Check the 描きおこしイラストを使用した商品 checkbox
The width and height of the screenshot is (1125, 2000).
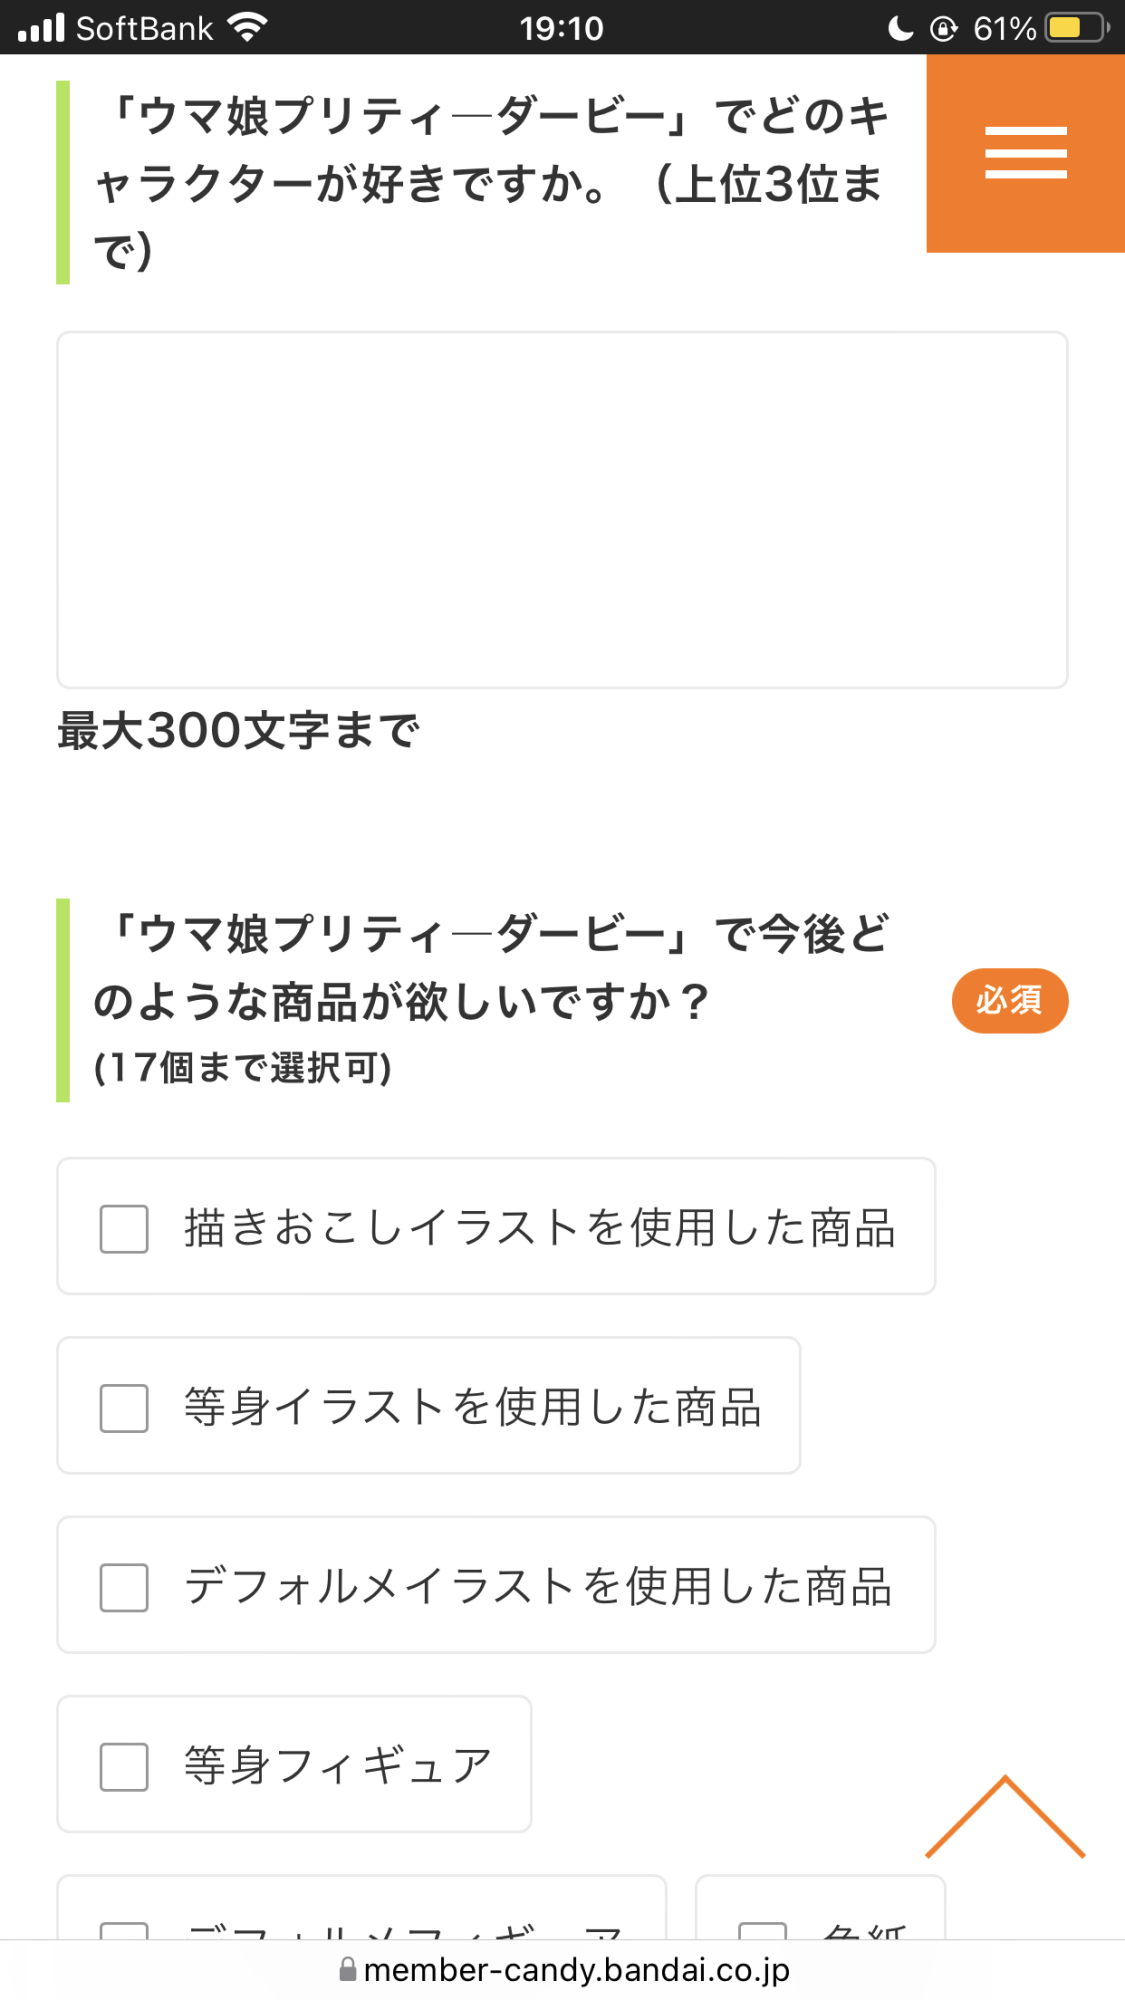click(x=124, y=1228)
